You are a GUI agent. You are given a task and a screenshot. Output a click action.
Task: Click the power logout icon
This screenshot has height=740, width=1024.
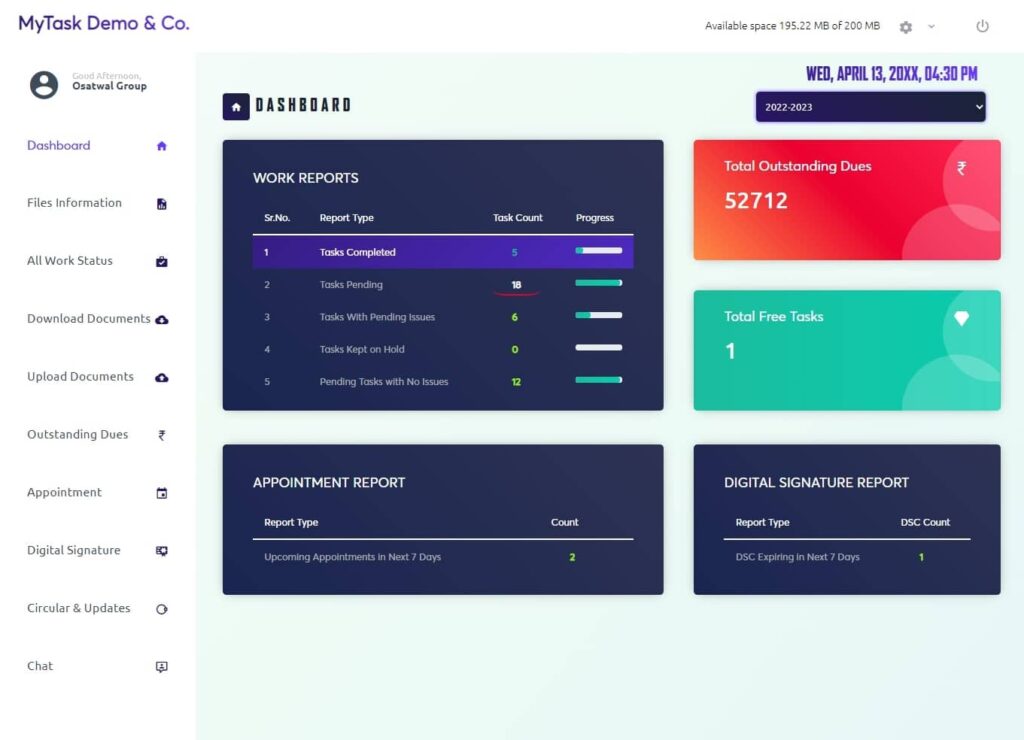click(982, 27)
